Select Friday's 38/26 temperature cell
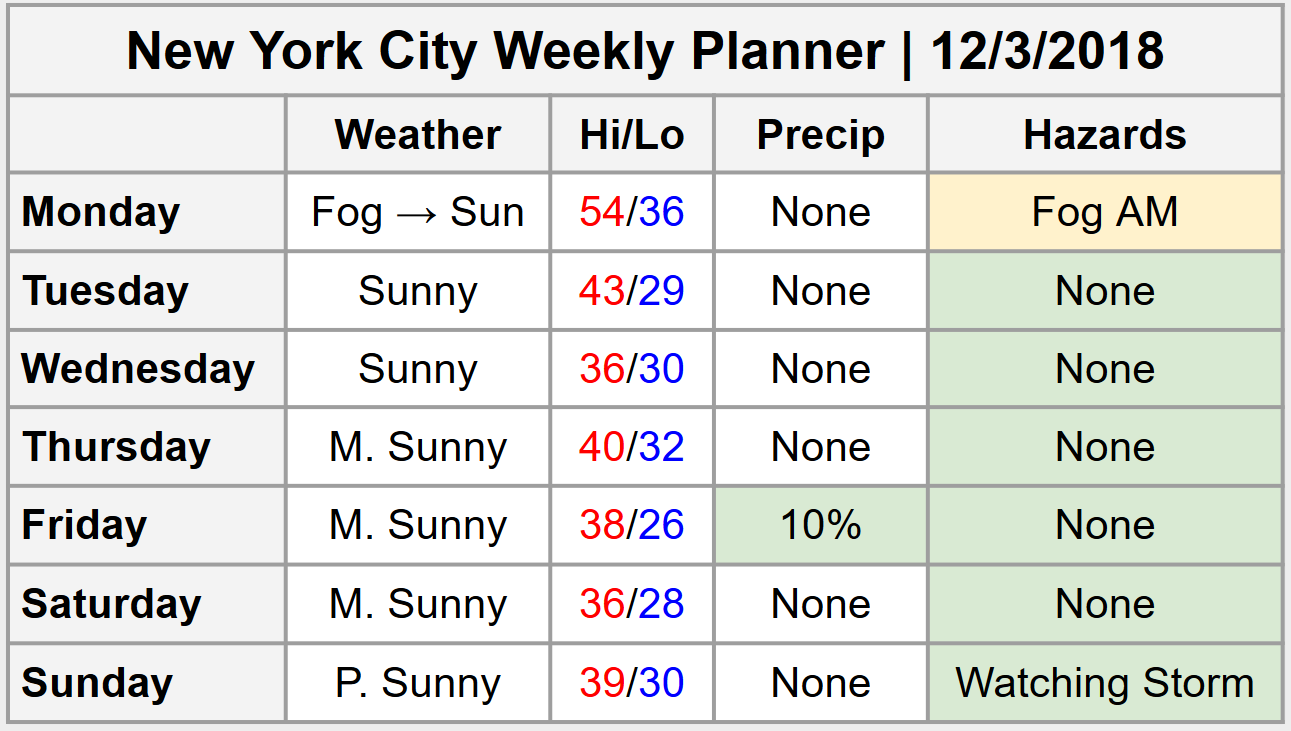The image size is (1291, 731). [x=632, y=525]
